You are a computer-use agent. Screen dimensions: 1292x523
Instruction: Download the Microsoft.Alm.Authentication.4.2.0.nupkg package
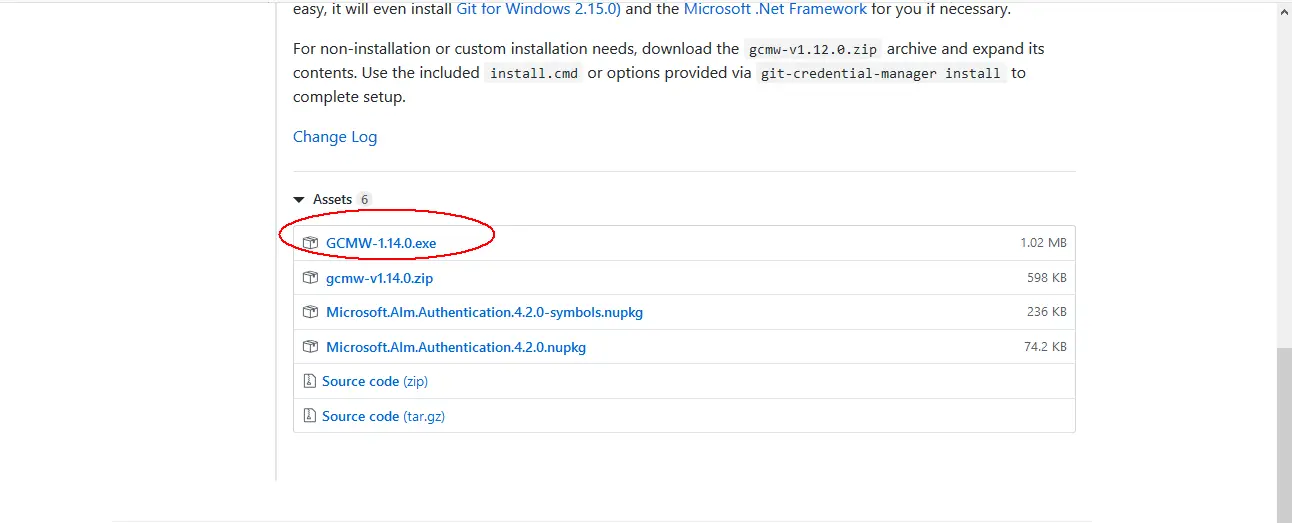click(456, 347)
